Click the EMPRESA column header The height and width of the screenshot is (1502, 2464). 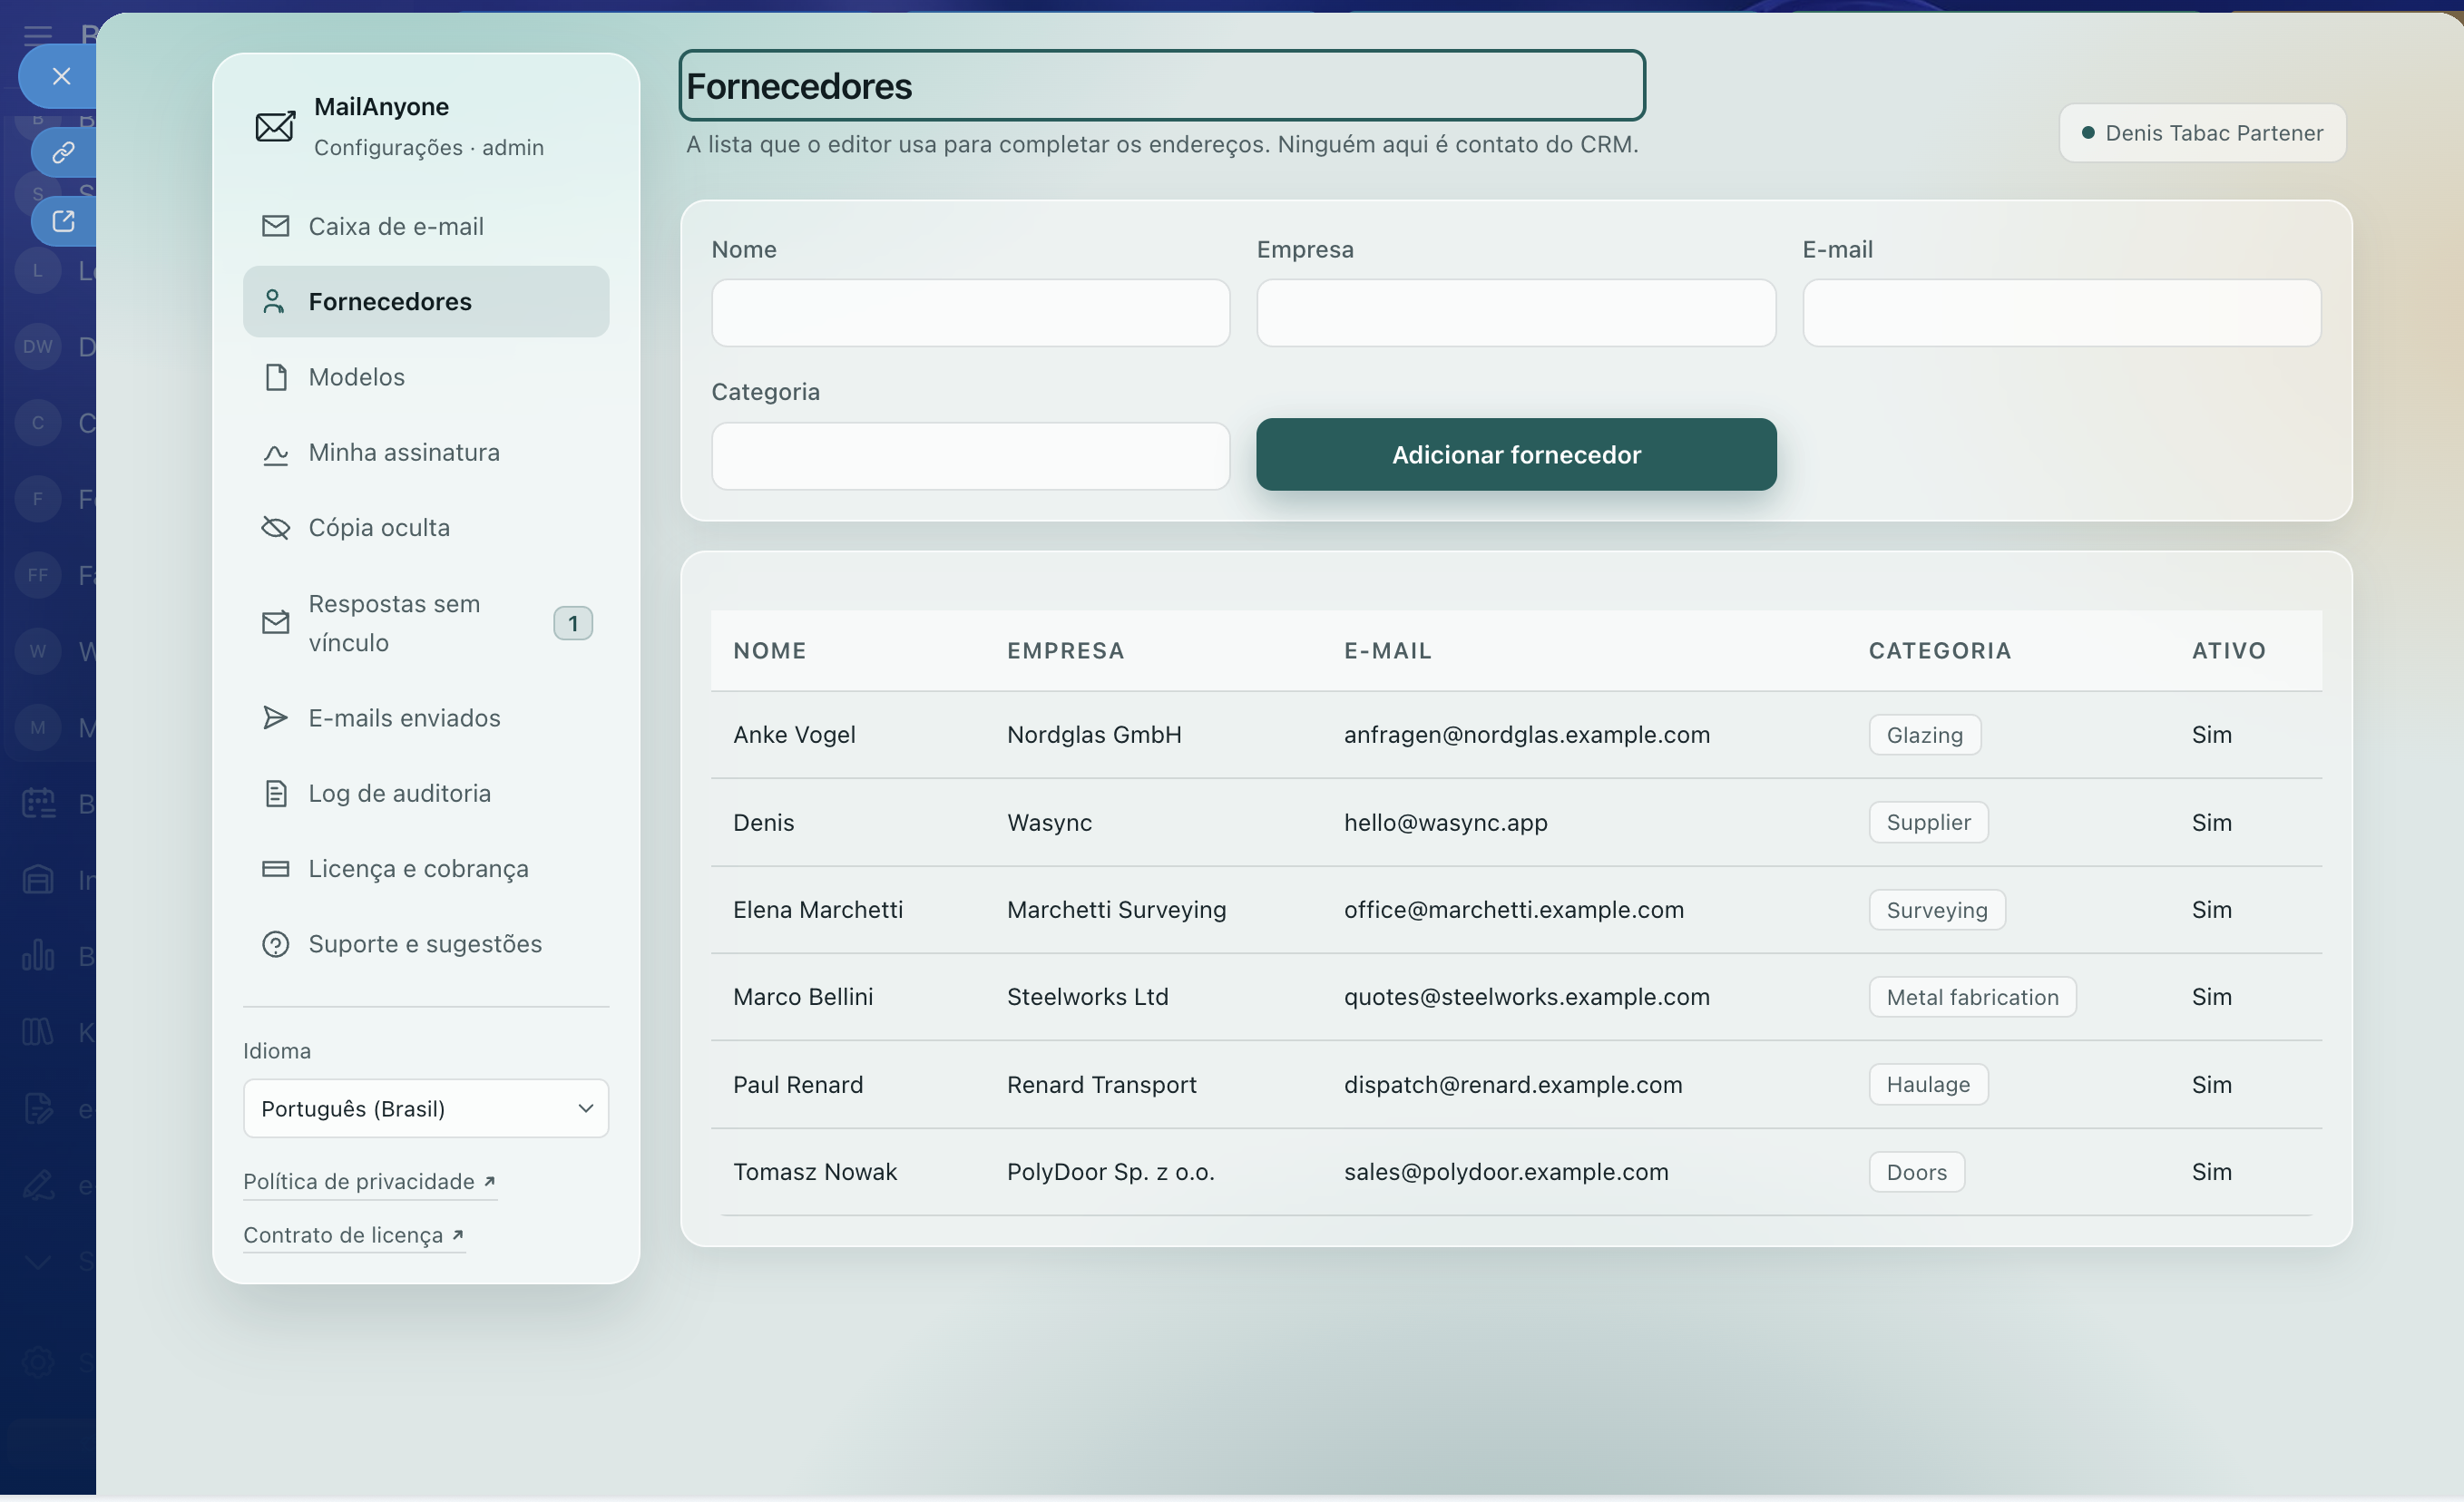pos(1065,650)
